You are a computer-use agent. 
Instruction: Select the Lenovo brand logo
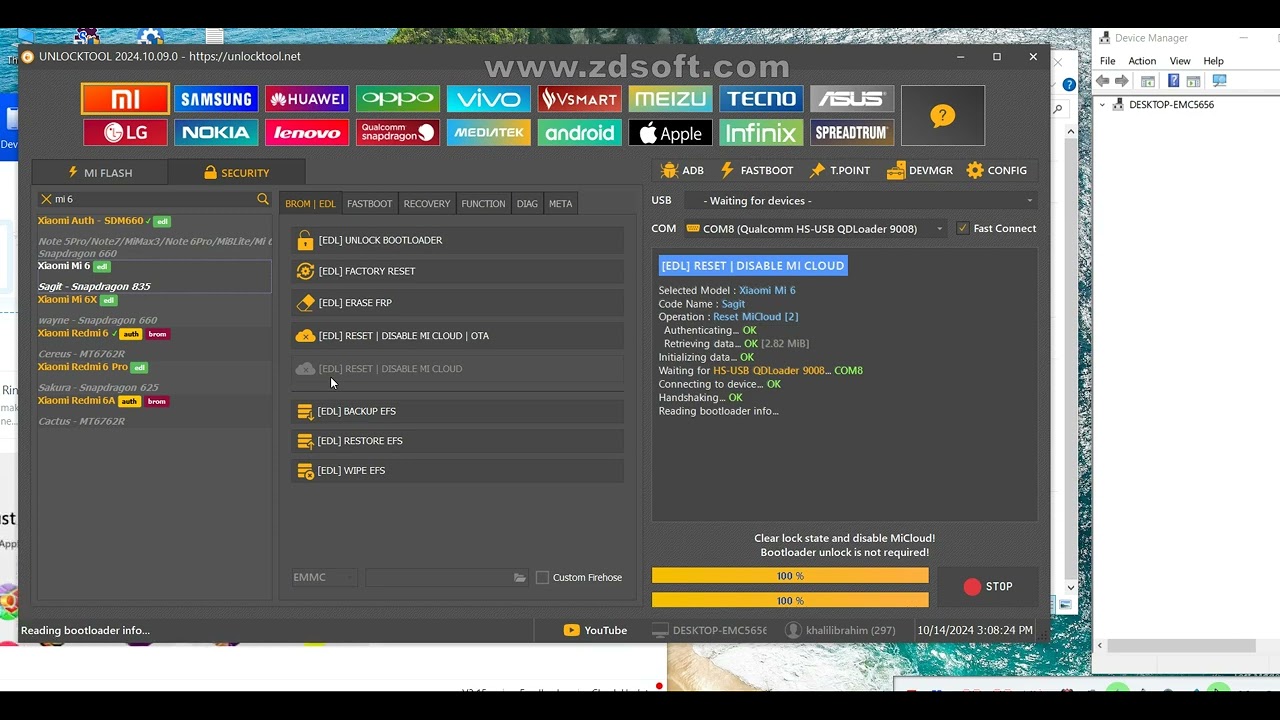tap(307, 133)
